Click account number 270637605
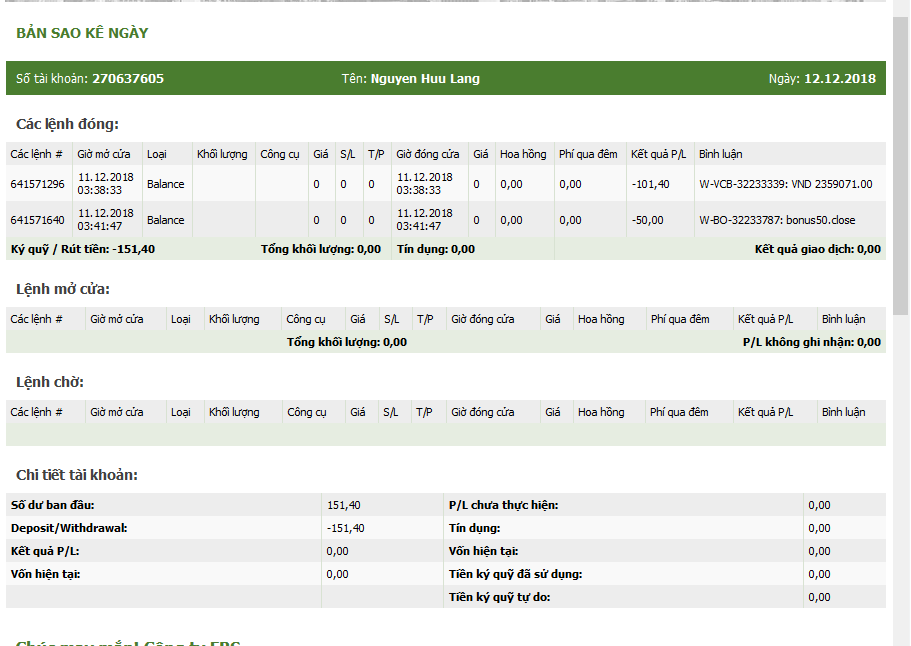 128,78
